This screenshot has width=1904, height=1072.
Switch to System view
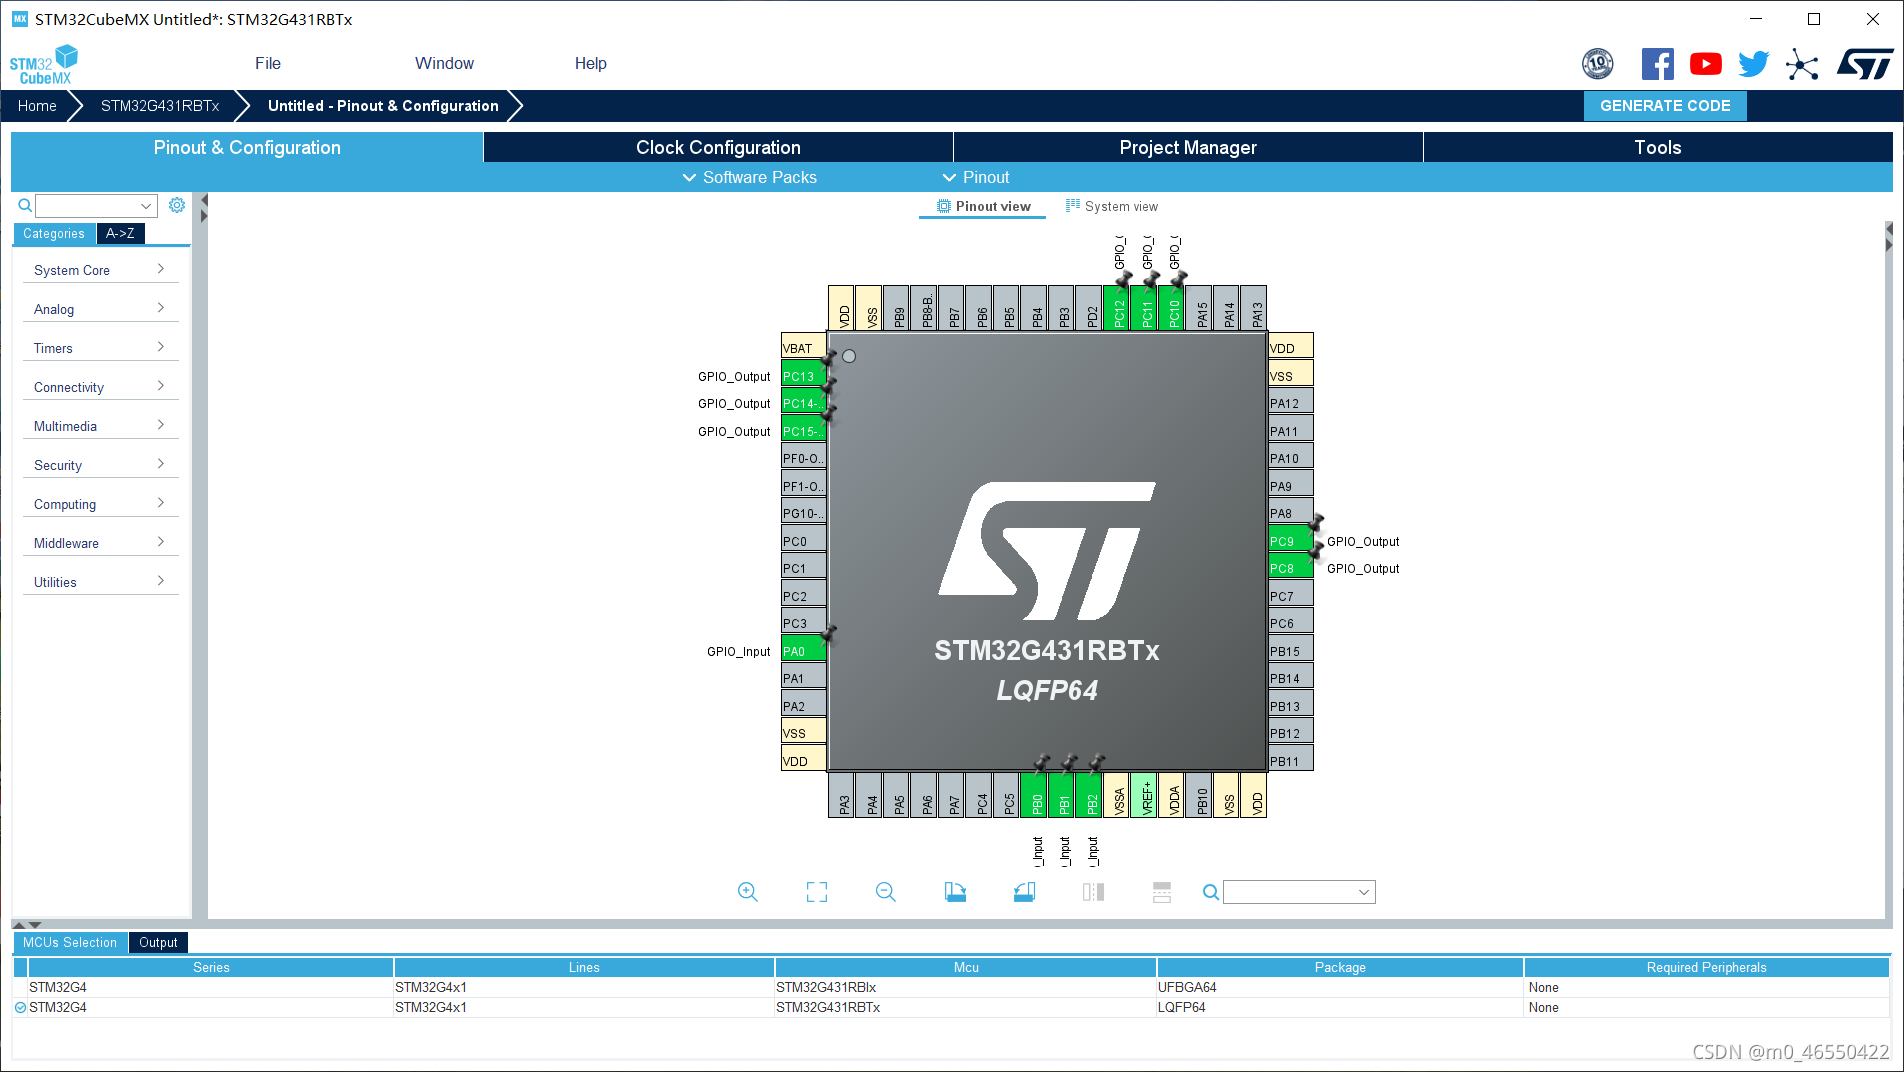[1111, 206]
